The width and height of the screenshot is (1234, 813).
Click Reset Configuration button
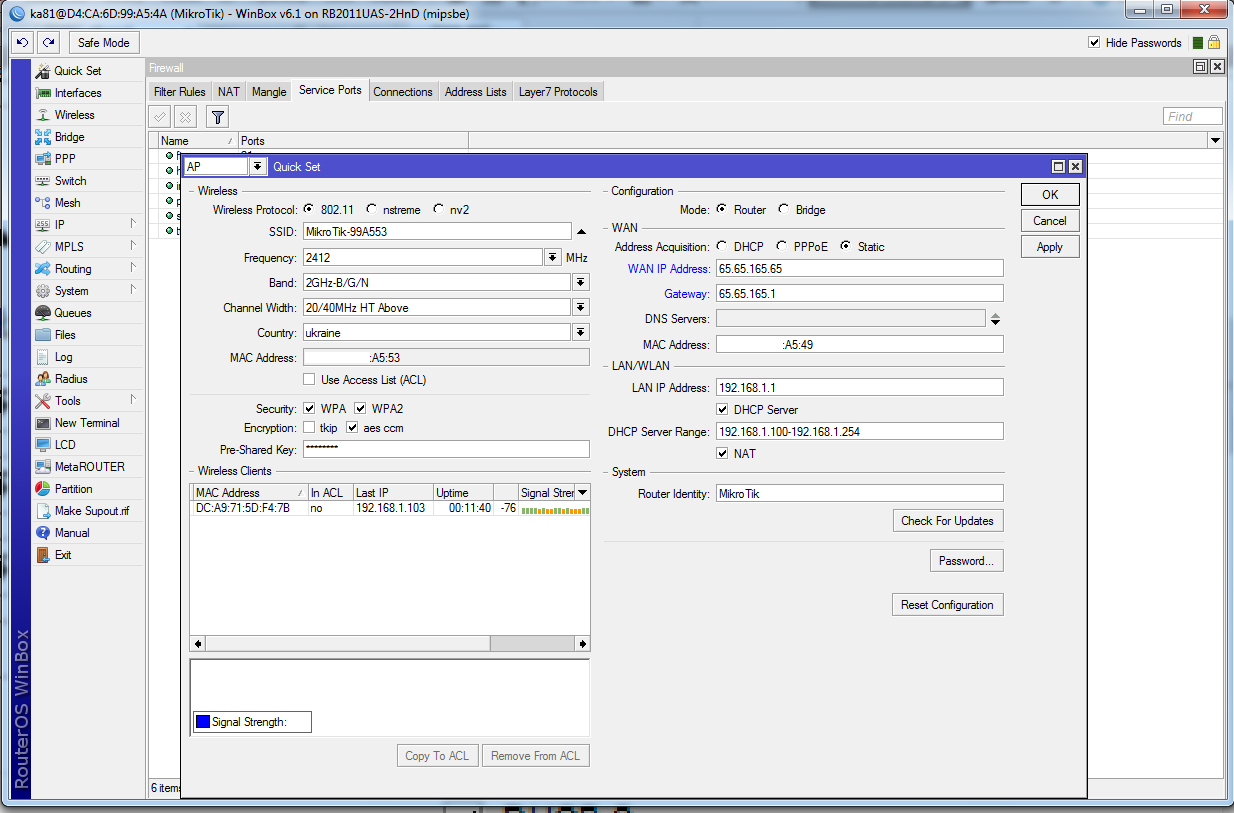[947, 605]
